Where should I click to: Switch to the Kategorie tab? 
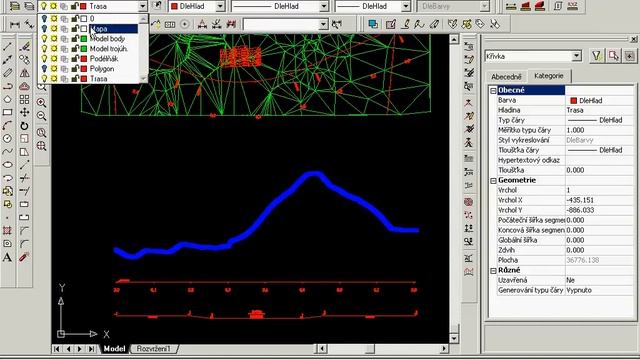pyautogui.click(x=549, y=76)
